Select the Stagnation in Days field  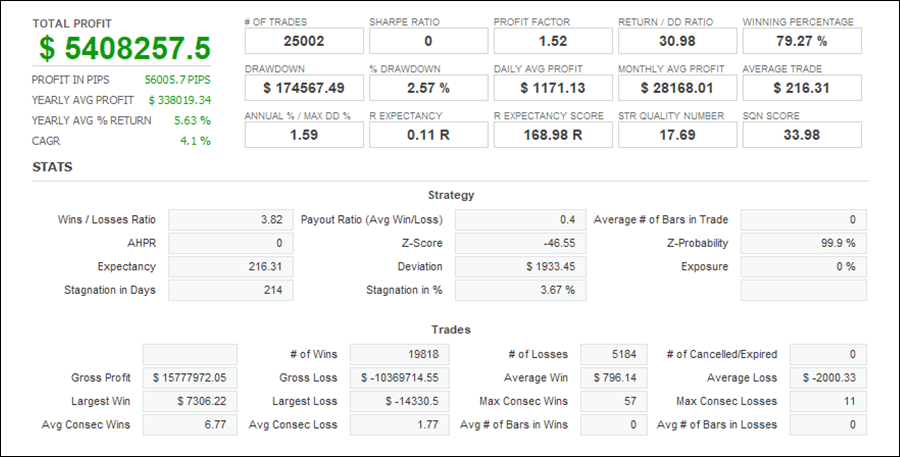click(x=231, y=291)
